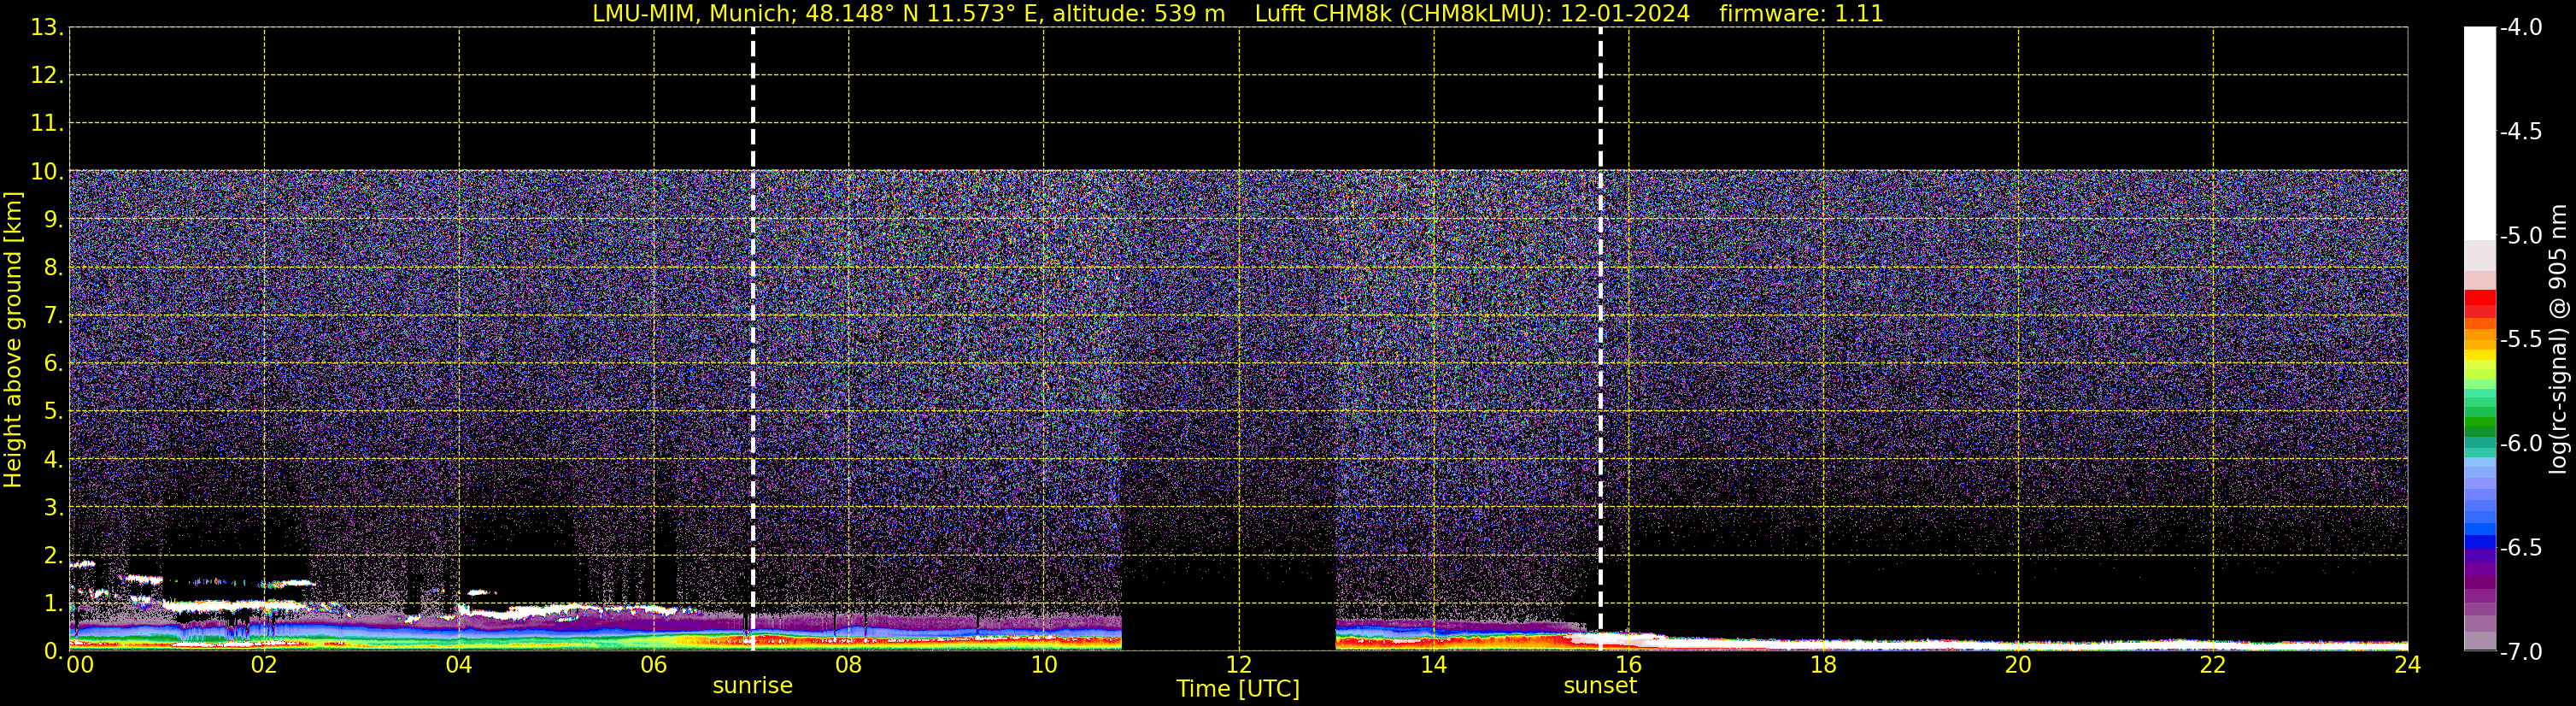Click the '22' time tick label
The width and height of the screenshot is (2576, 706).
[2213, 665]
